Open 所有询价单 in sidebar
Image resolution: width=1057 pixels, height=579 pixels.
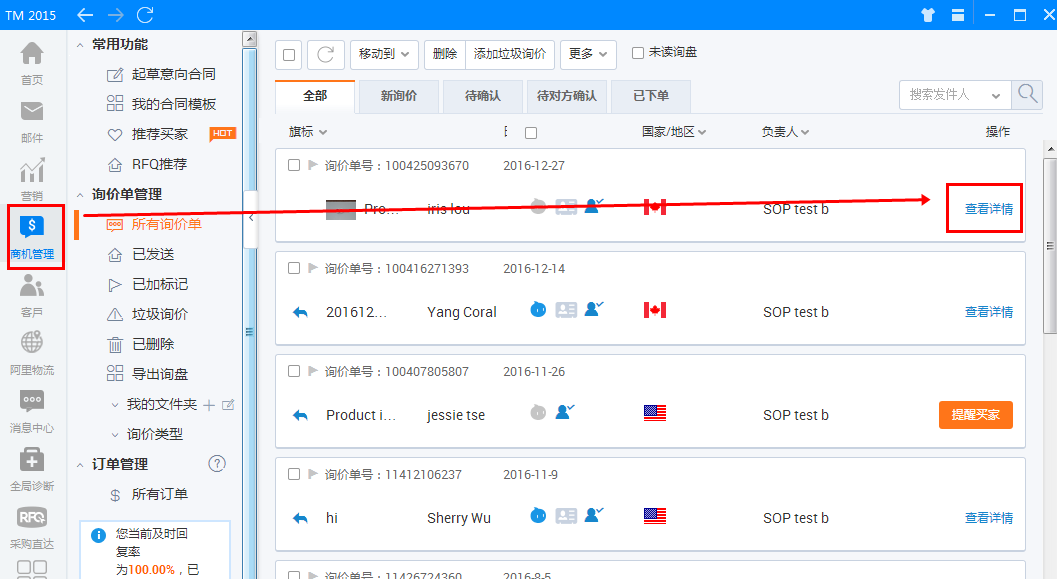(x=167, y=224)
